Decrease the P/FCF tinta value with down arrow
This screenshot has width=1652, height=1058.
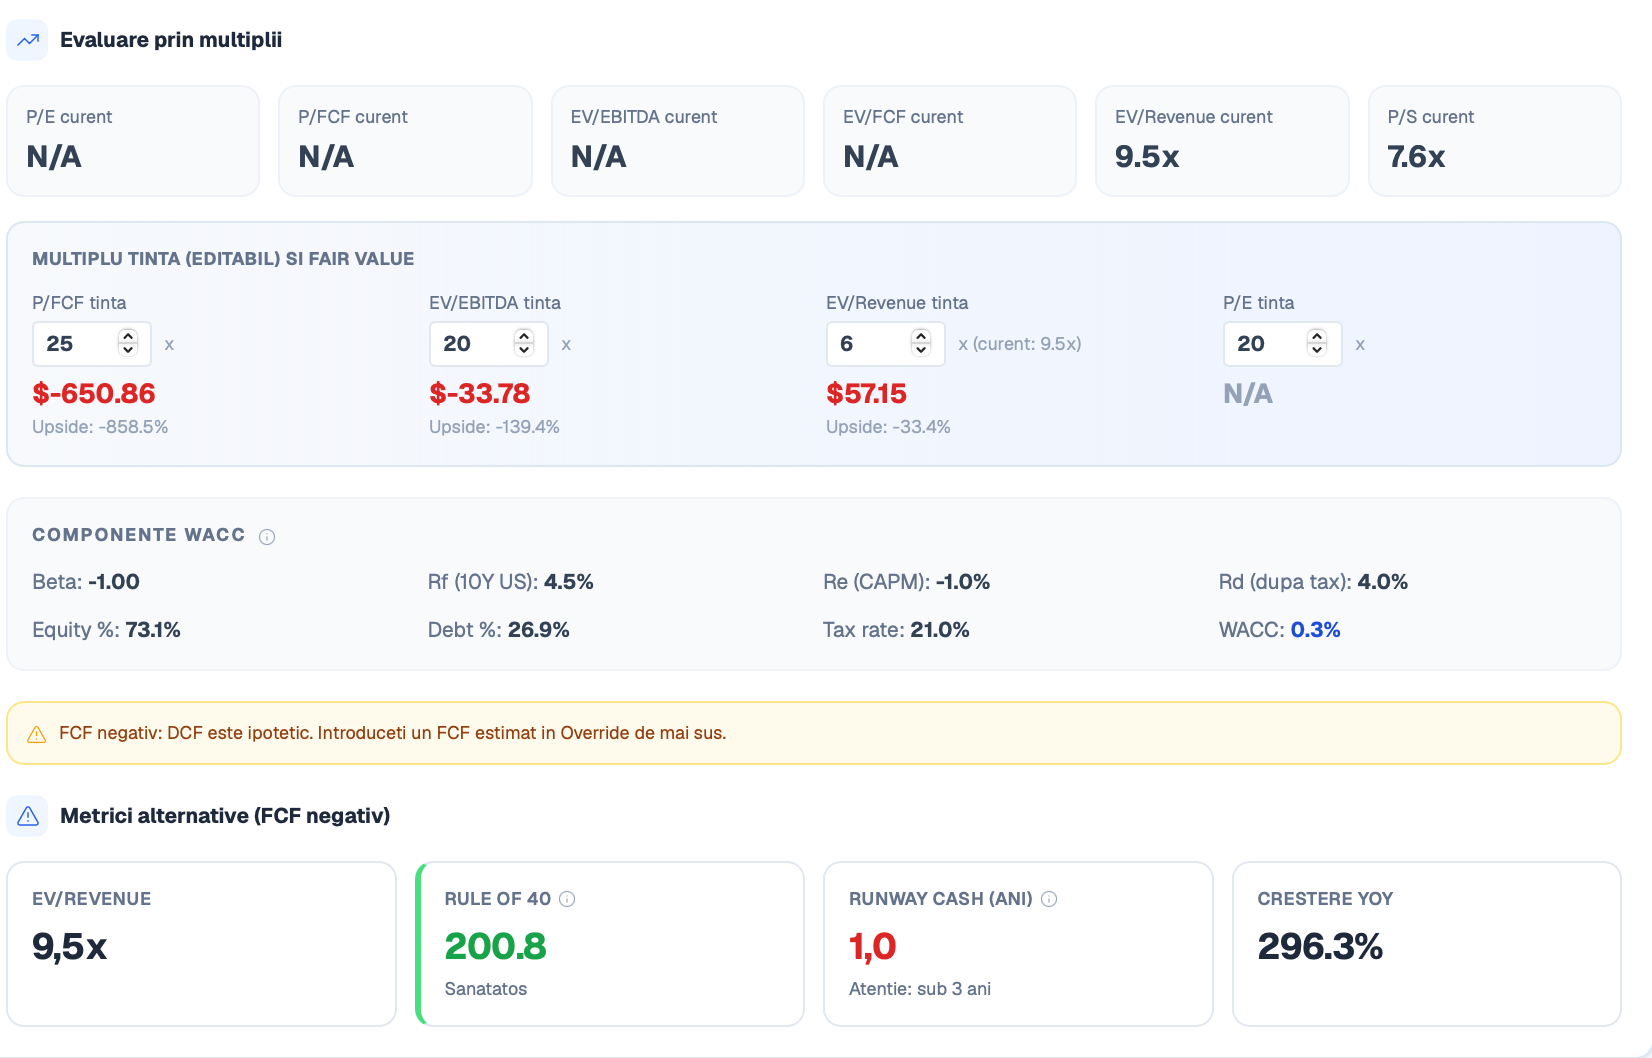tap(127, 350)
